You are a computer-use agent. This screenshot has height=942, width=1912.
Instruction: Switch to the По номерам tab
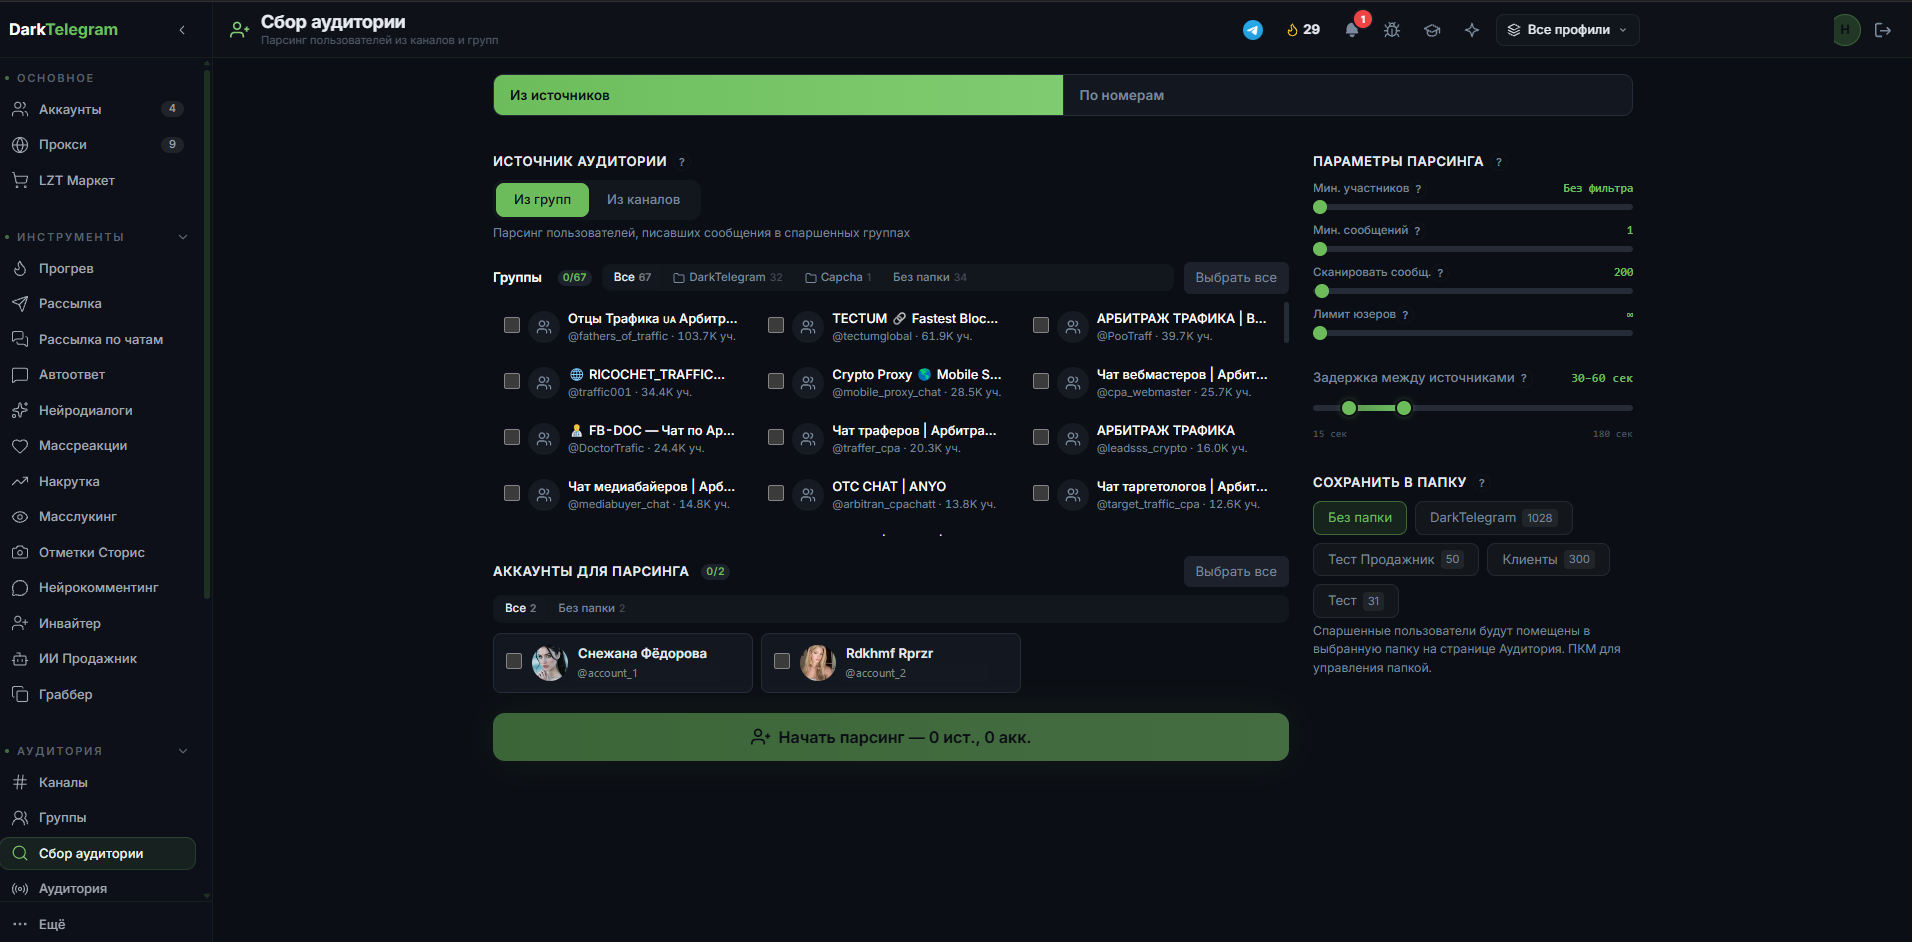pyautogui.click(x=1347, y=95)
